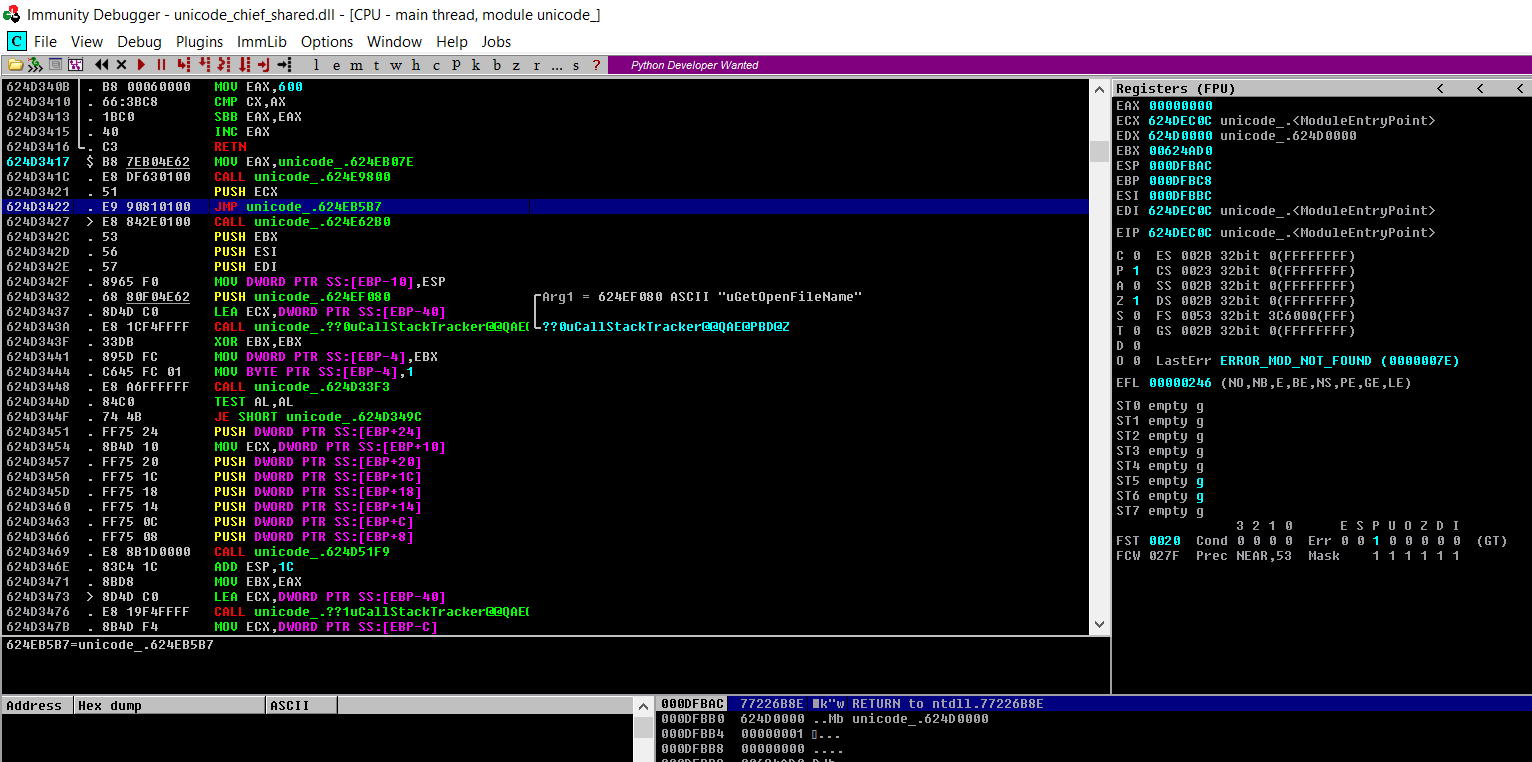Click disassembly scrollbar down arrow
The height and width of the screenshot is (762, 1532).
pos(1099,624)
